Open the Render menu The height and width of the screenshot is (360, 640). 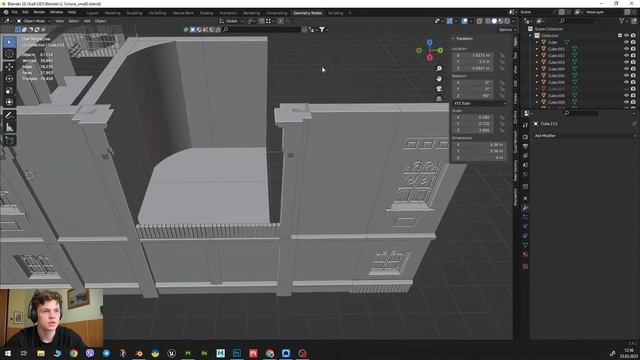39,12
